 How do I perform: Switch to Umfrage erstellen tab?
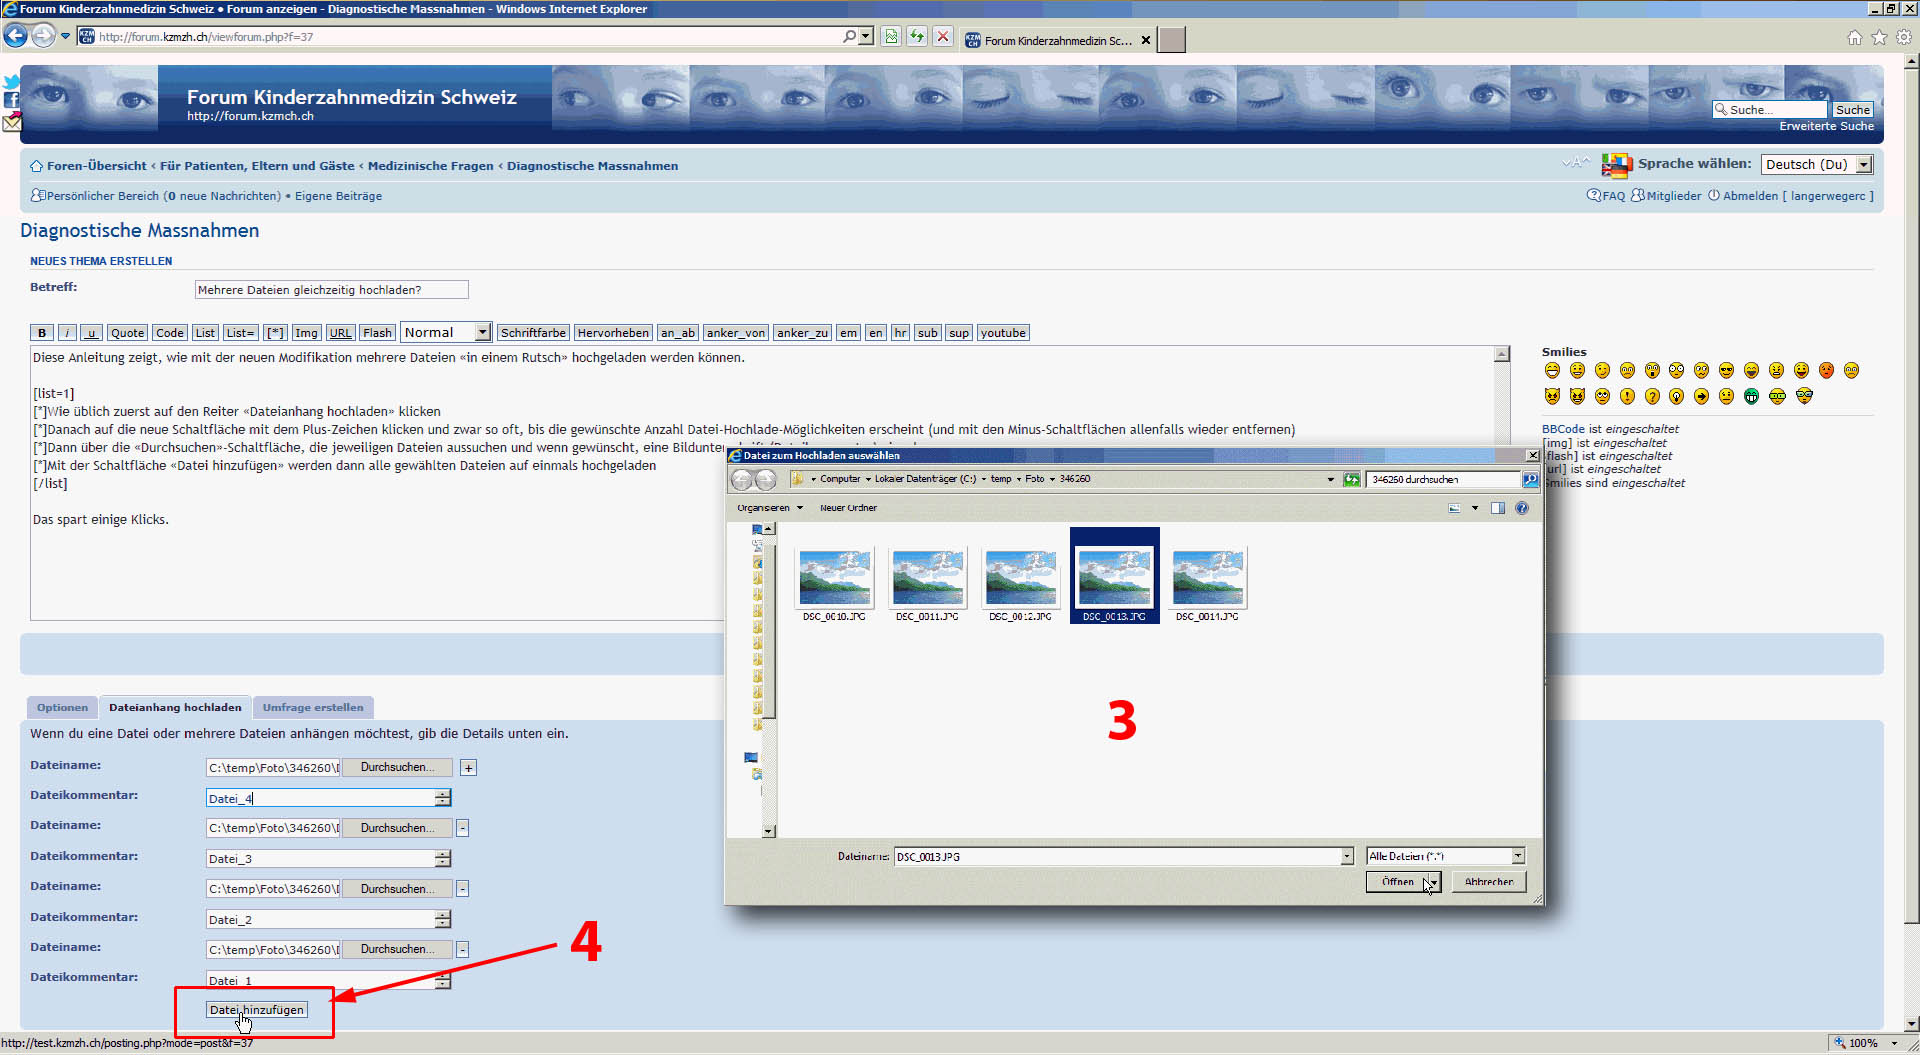click(313, 708)
